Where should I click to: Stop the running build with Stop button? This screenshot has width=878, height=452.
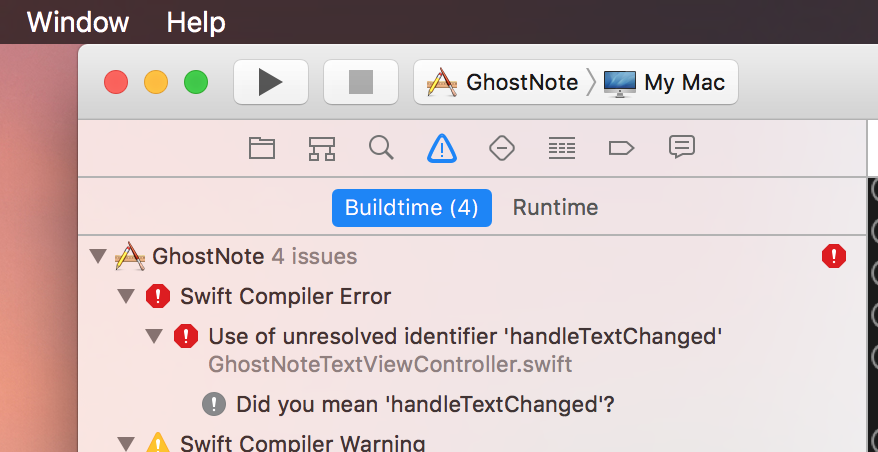pos(361,82)
